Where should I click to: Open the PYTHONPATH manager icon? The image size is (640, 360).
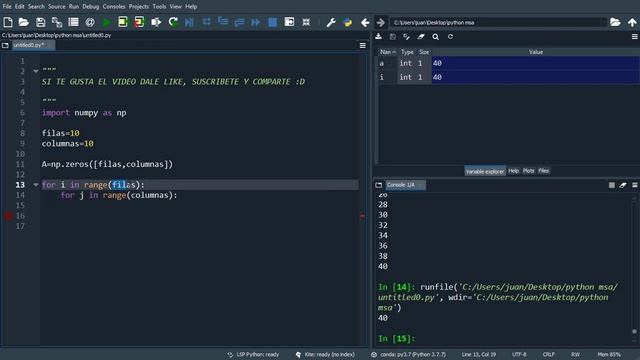[348, 22]
